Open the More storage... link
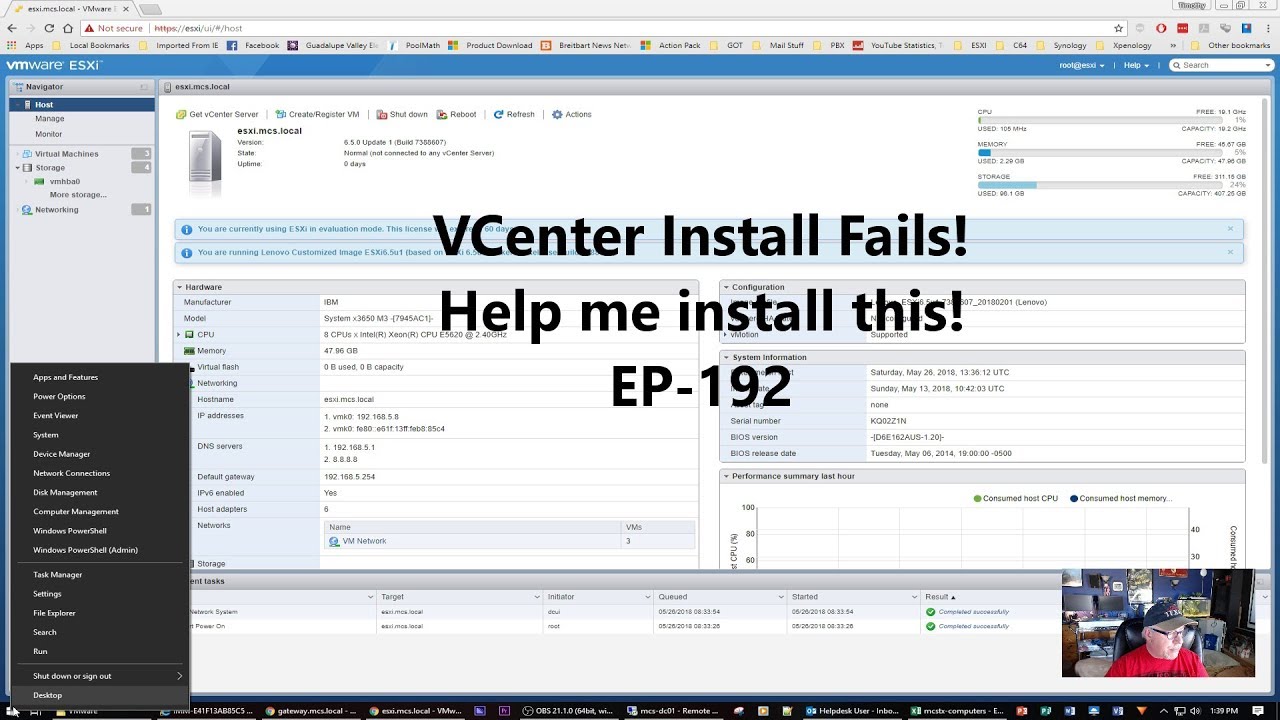The image size is (1280, 720). (78, 195)
